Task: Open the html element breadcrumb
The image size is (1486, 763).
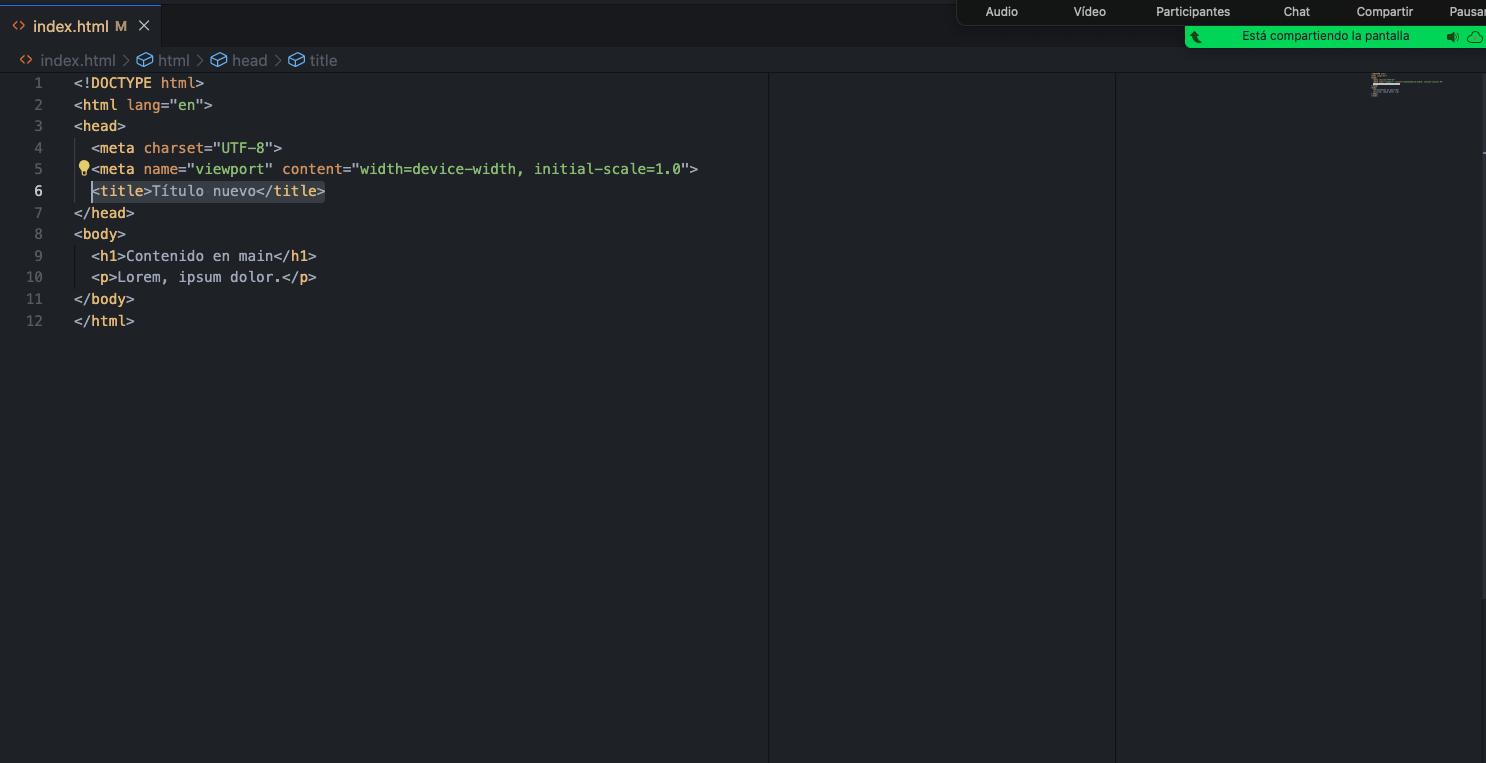Action: [174, 60]
